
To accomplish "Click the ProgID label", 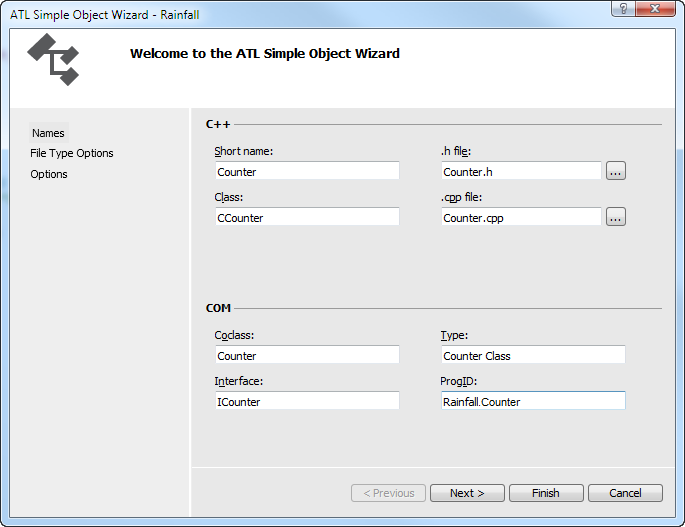I will point(458,381).
